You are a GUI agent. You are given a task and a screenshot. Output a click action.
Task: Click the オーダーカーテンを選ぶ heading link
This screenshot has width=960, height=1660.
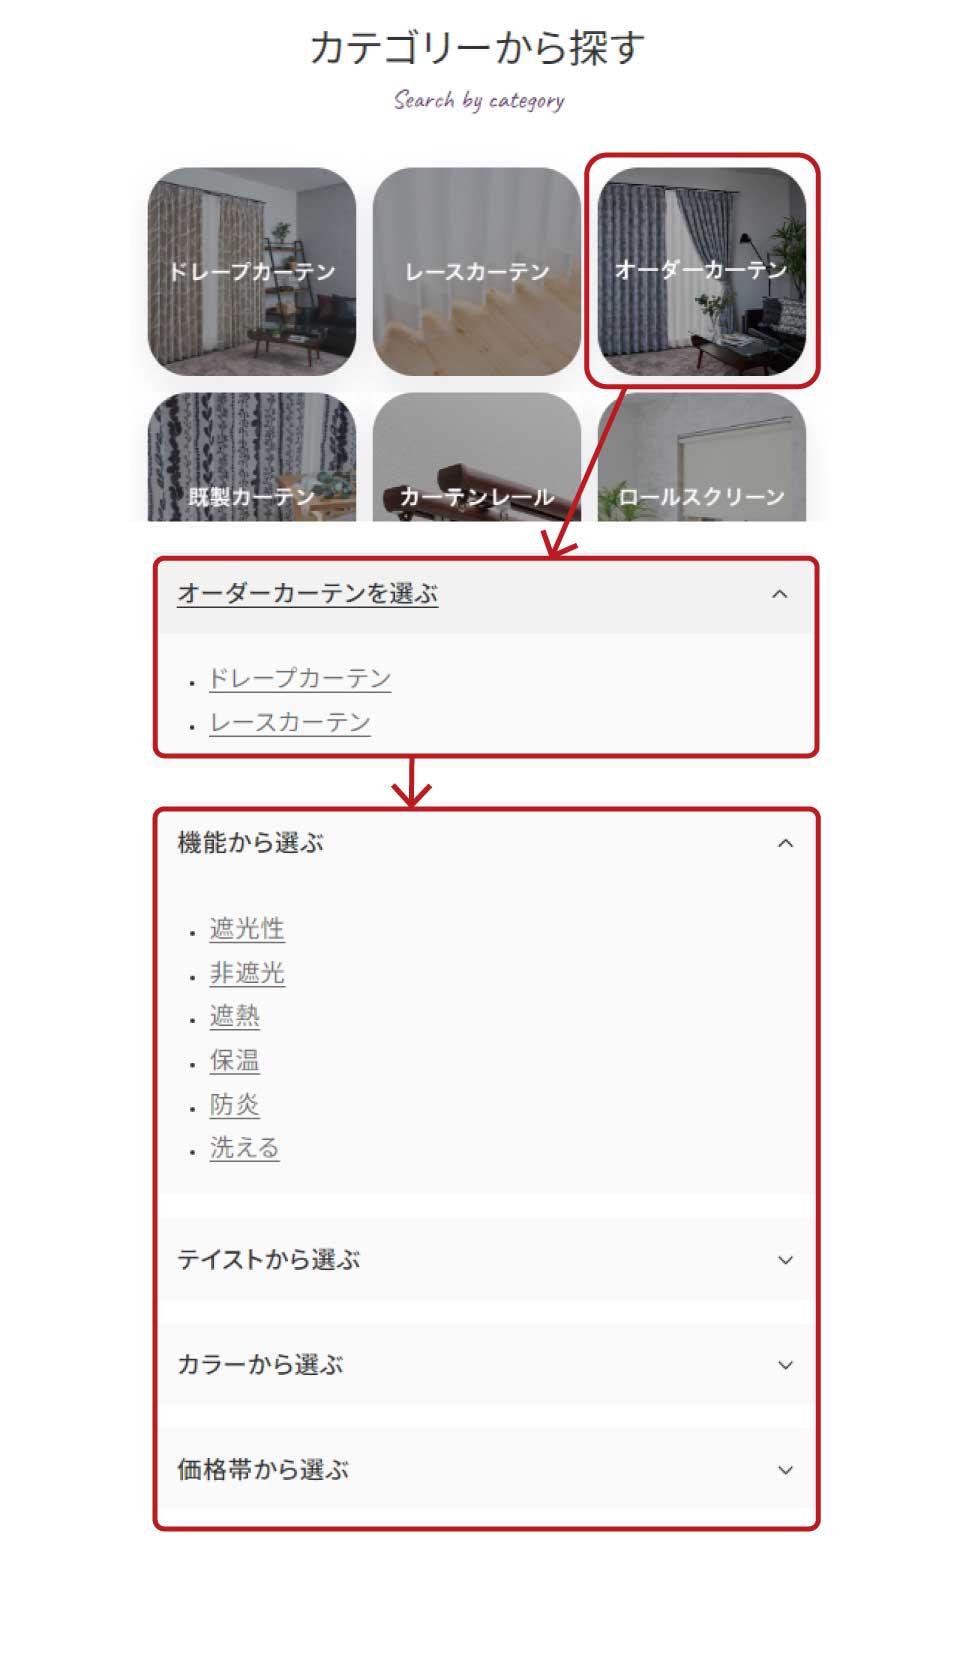click(308, 594)
